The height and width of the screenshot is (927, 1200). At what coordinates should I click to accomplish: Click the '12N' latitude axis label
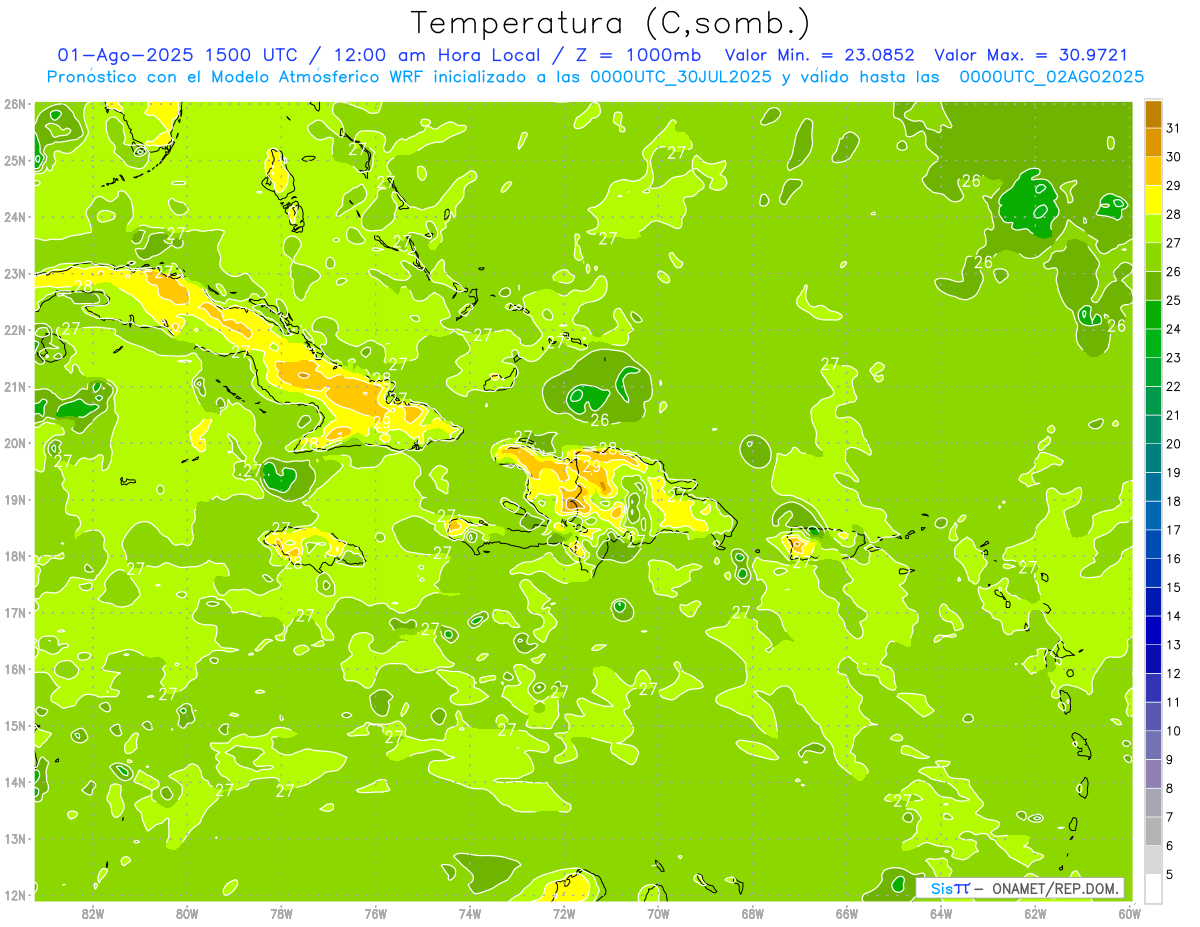click(15, 895)
